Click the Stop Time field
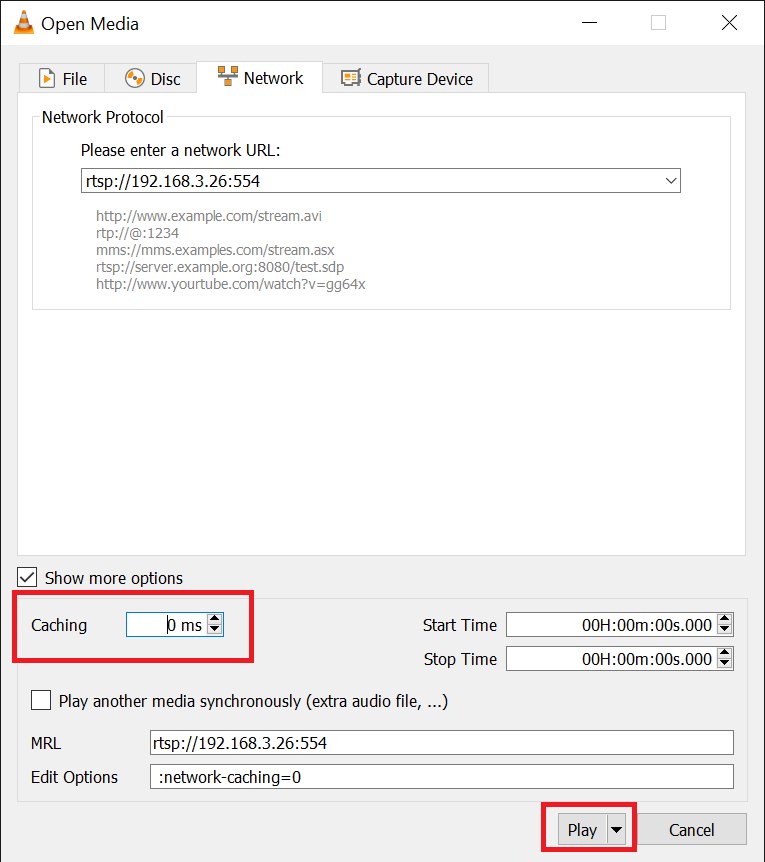 [610, 659]
